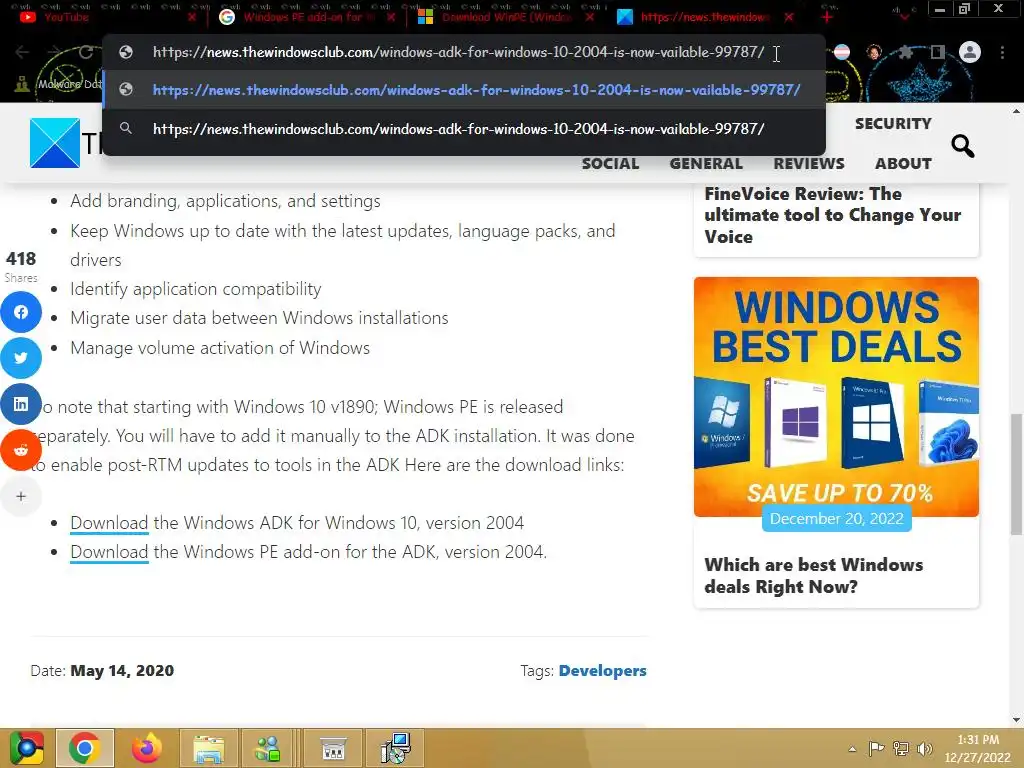Open the Extensions puzzle icon

(x=906, y=52)
